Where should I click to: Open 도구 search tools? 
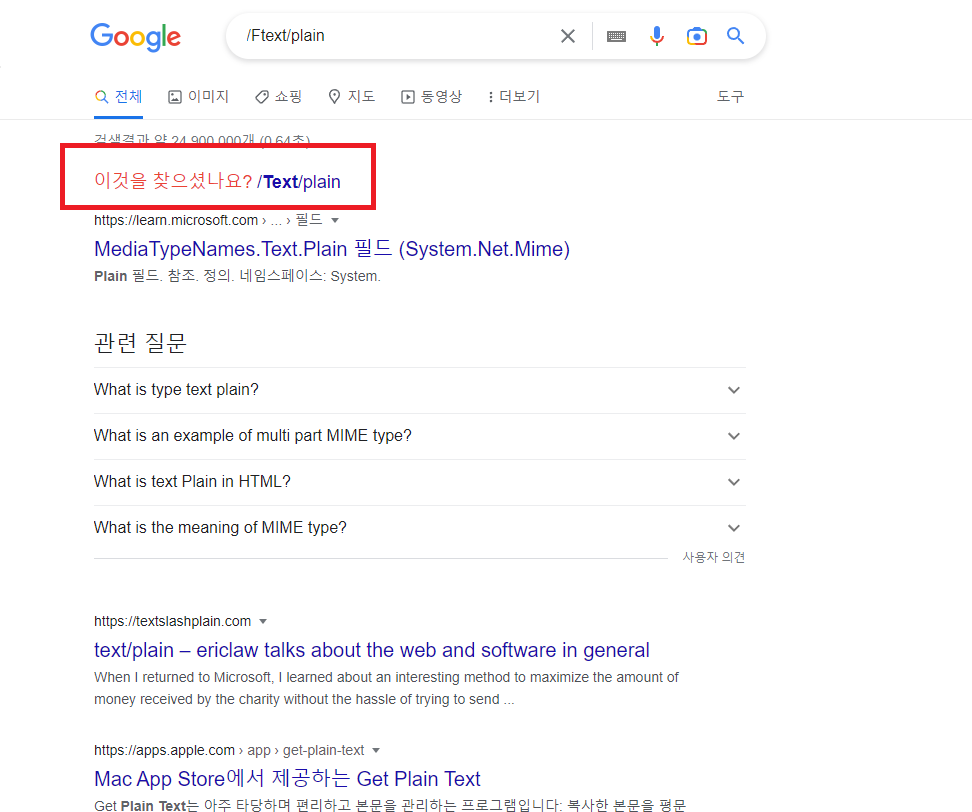[730, 97]
